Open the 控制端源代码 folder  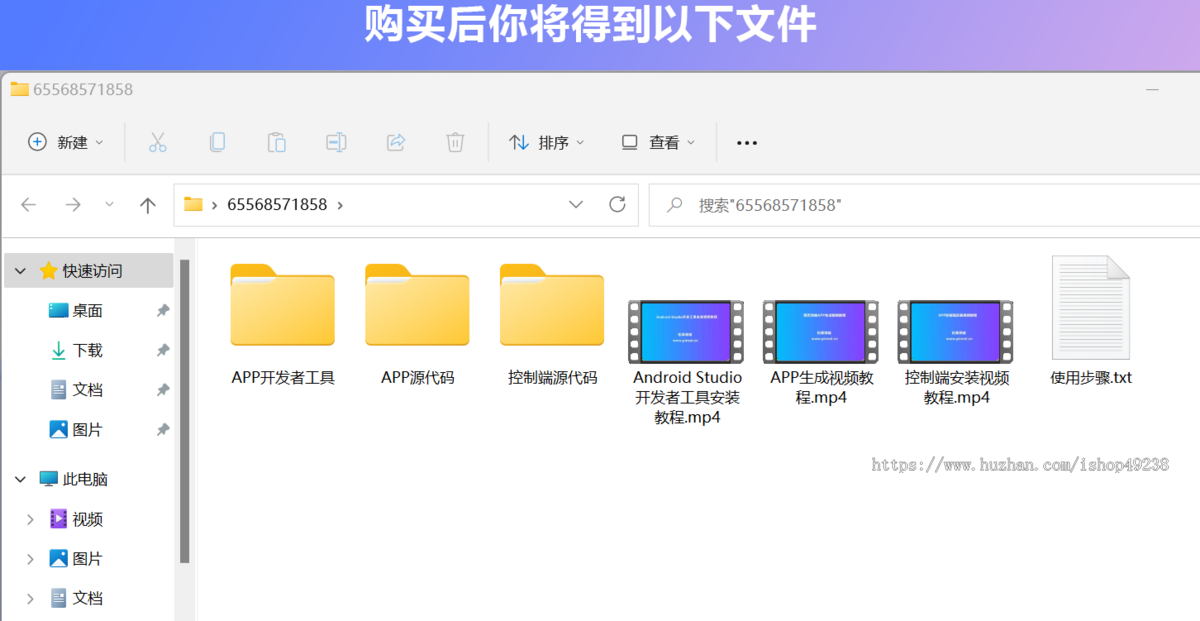tap(552, 325)
